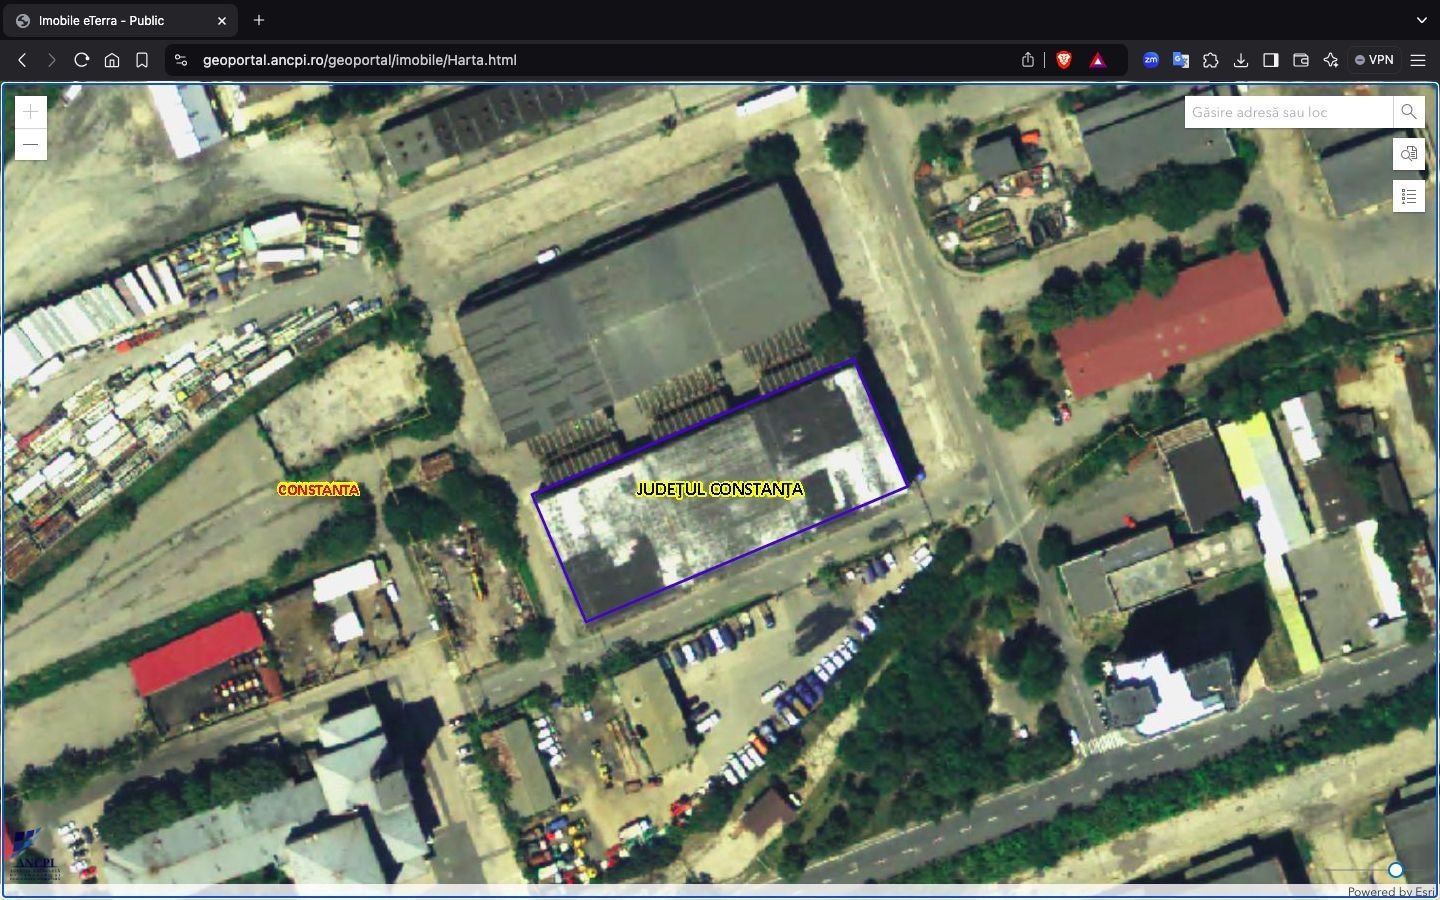Zoom out using the minus button
This screenshot has height=900, width=1440.
pyautogui.click(x=31, y=145)
